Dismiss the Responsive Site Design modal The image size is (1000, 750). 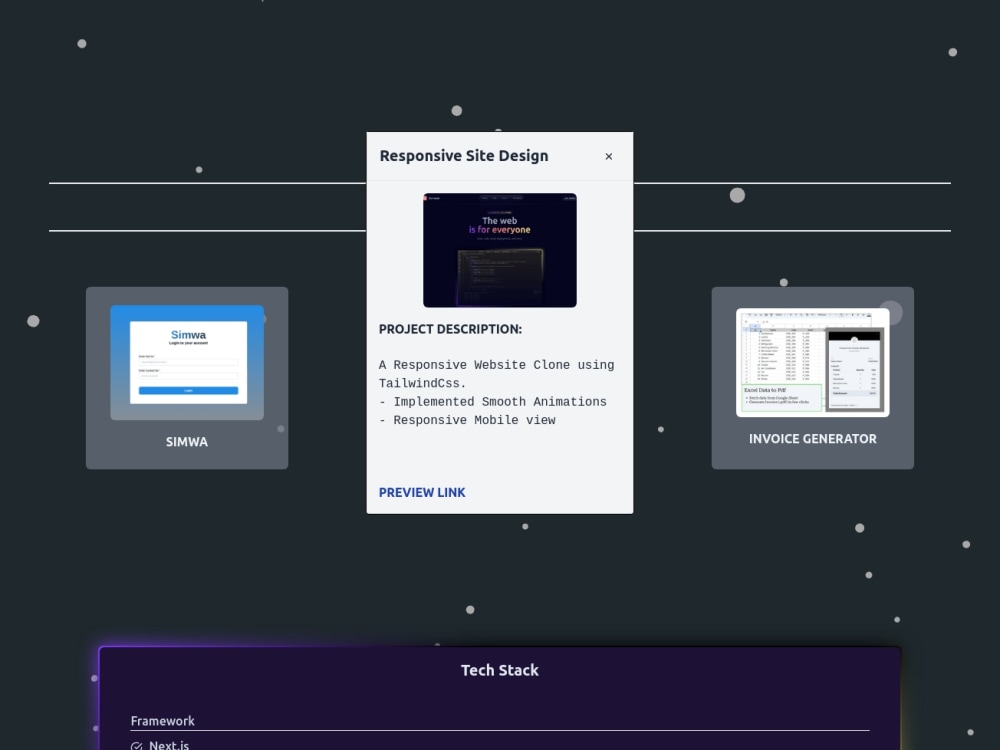tap(608, 156)
